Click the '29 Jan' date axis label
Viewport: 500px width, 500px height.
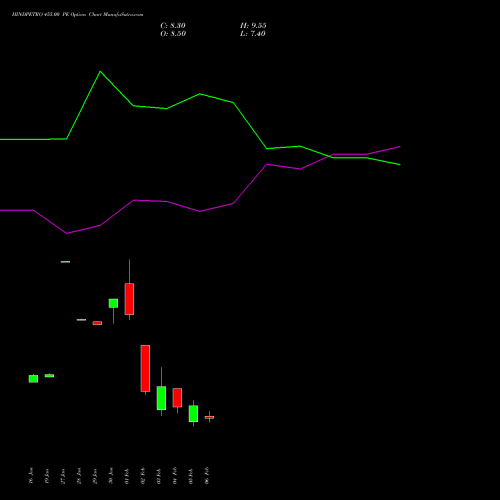pos(95,476)
